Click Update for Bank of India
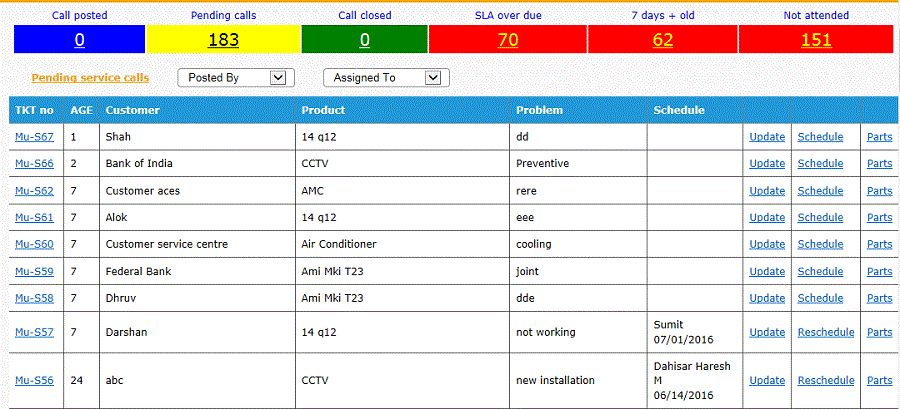This screenshot has width=900, height=409. [x=767, y=163]
